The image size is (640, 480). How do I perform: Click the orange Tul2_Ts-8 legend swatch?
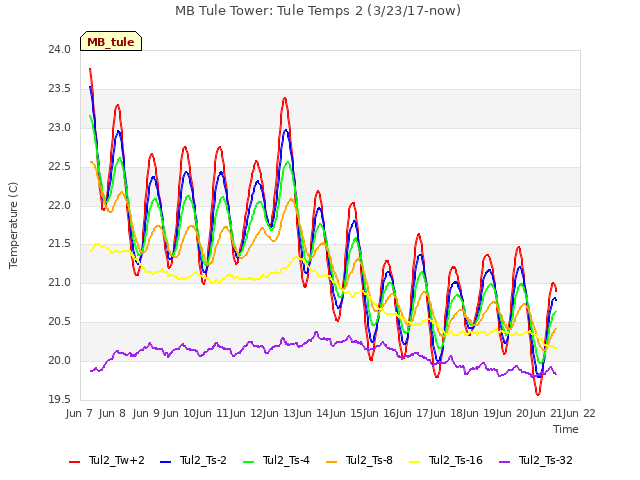(x=331, y=462)
